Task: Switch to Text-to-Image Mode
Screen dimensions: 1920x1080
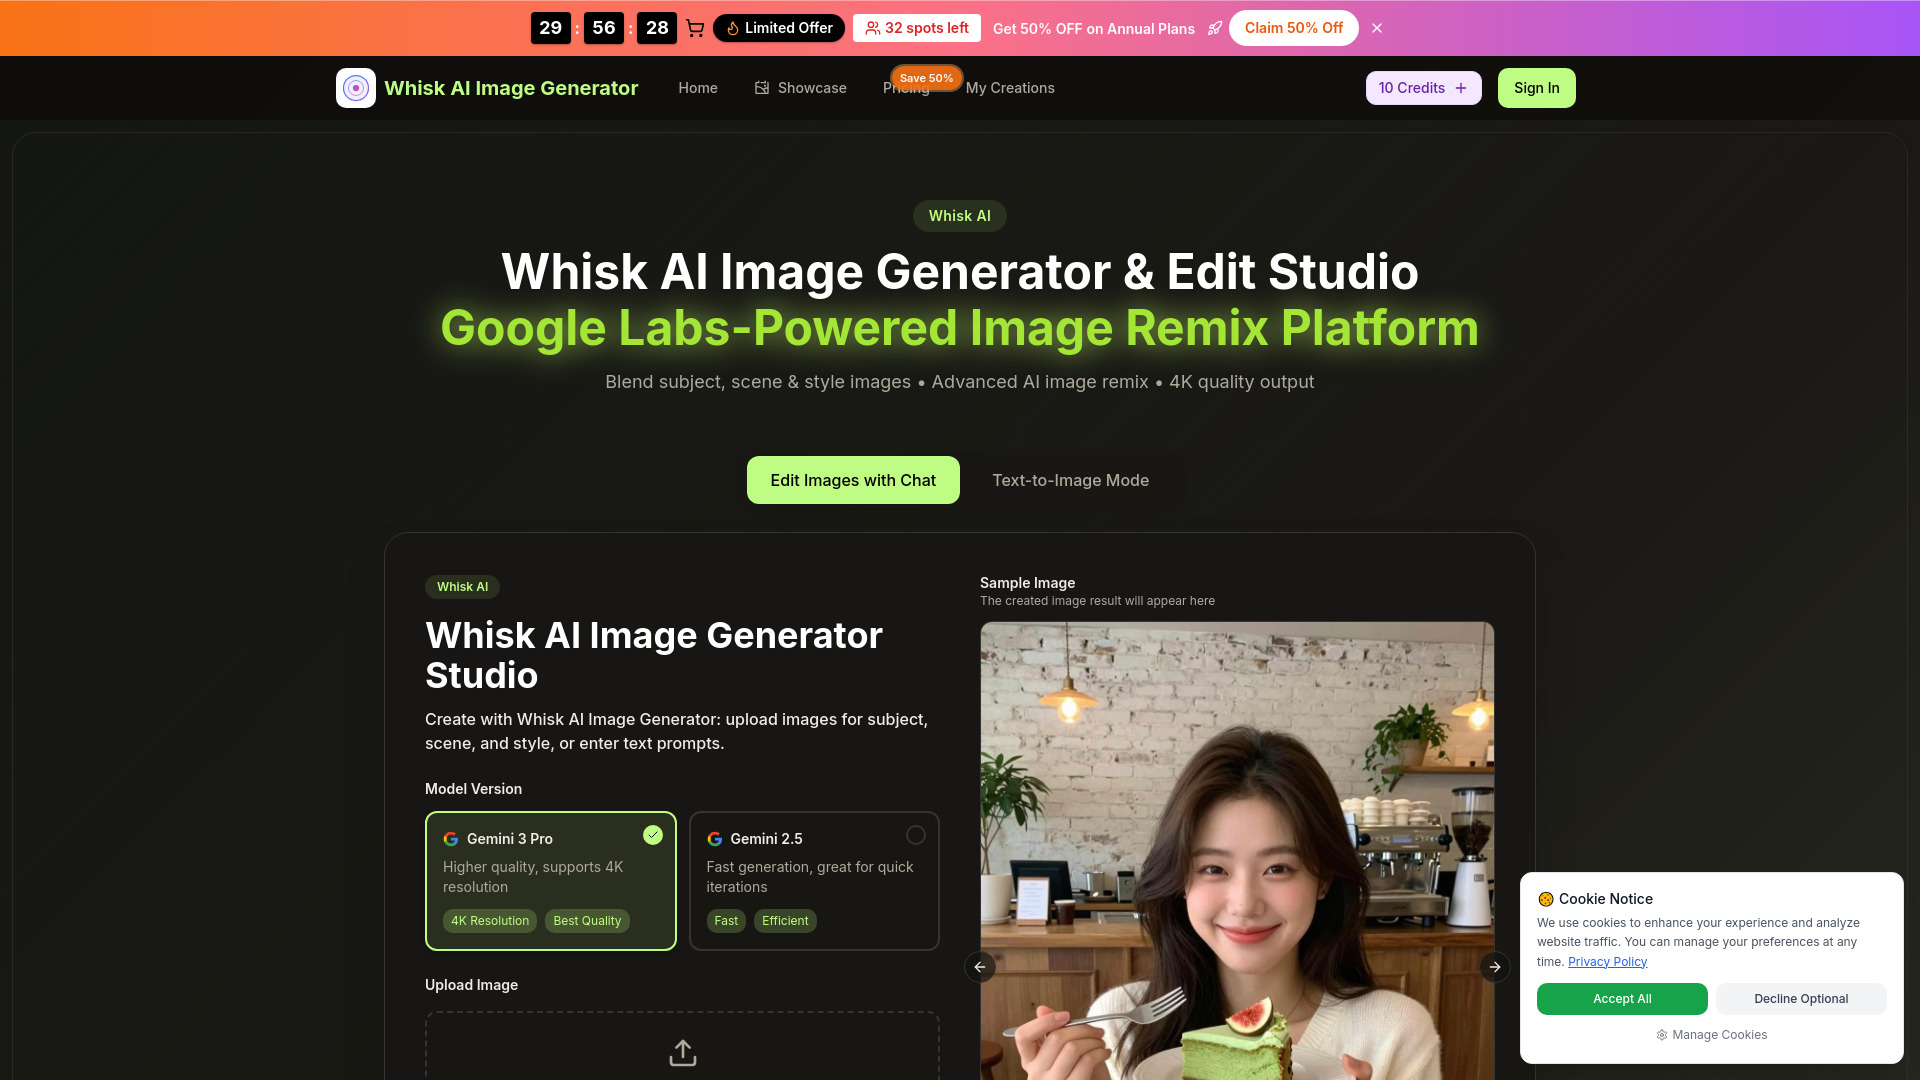Action: tap(1070, 480)
